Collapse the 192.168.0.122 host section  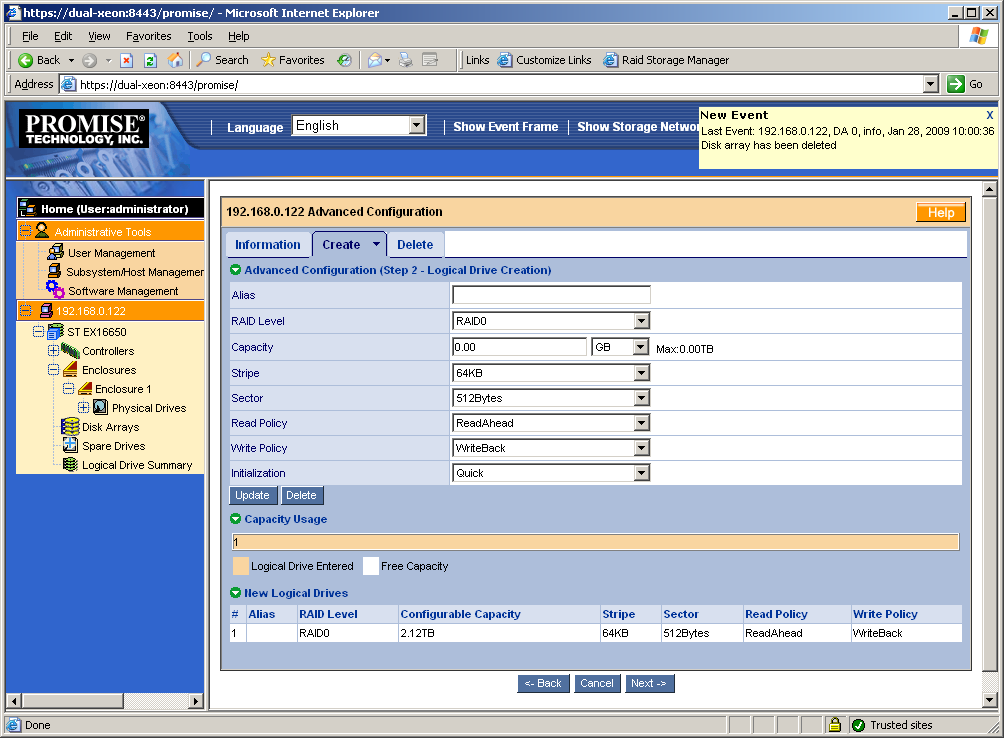26,311
